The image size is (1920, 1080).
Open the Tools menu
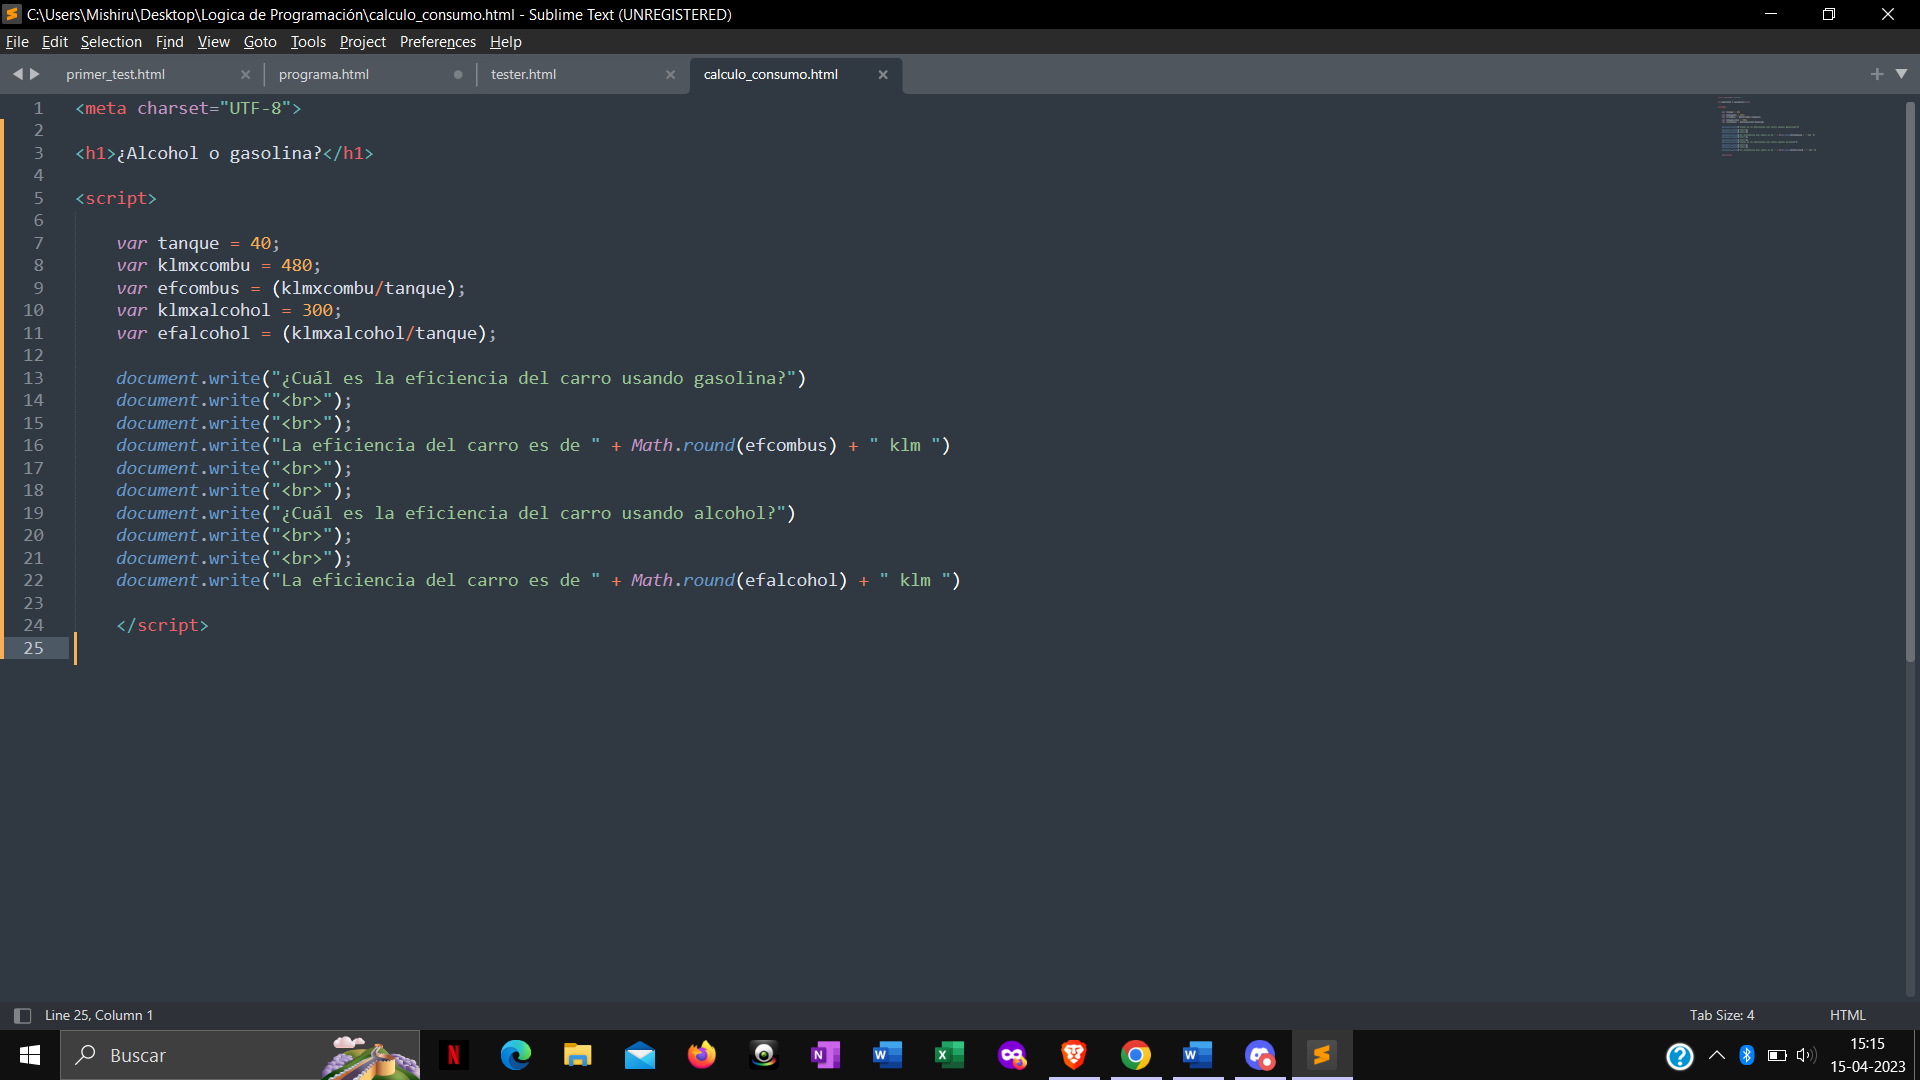point(307,41)
